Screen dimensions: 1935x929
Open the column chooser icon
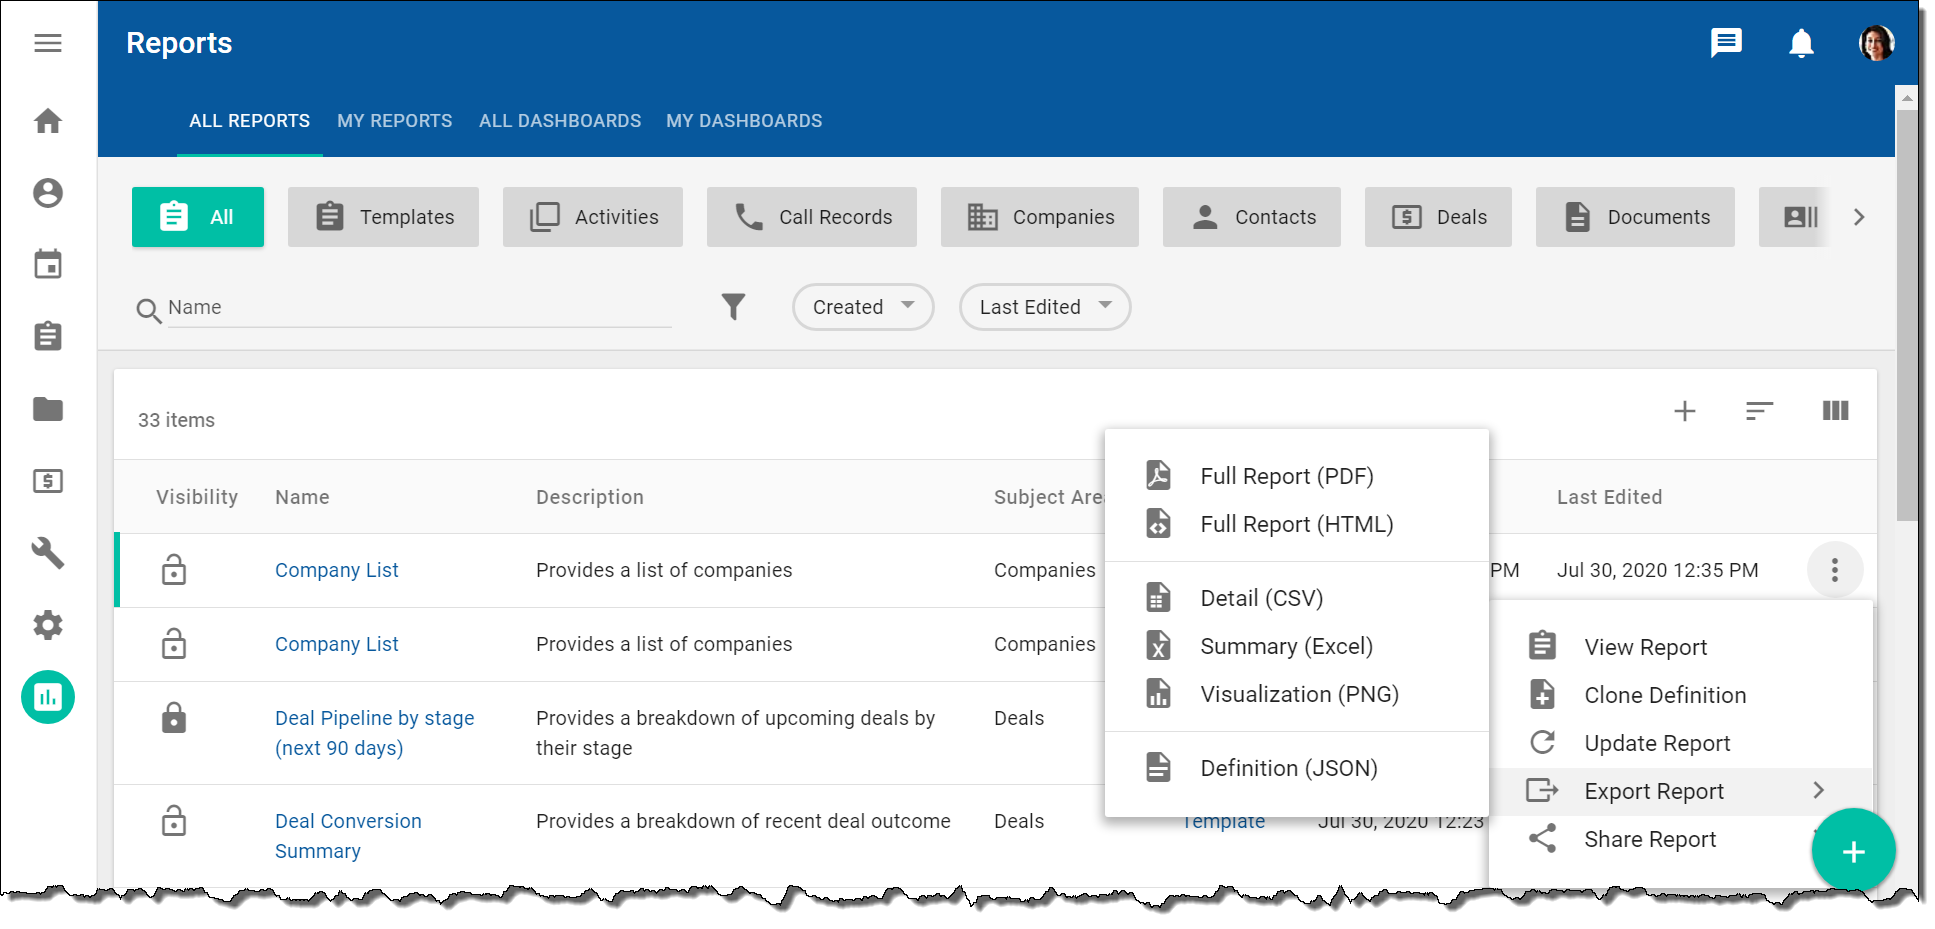coord(1835,411)
